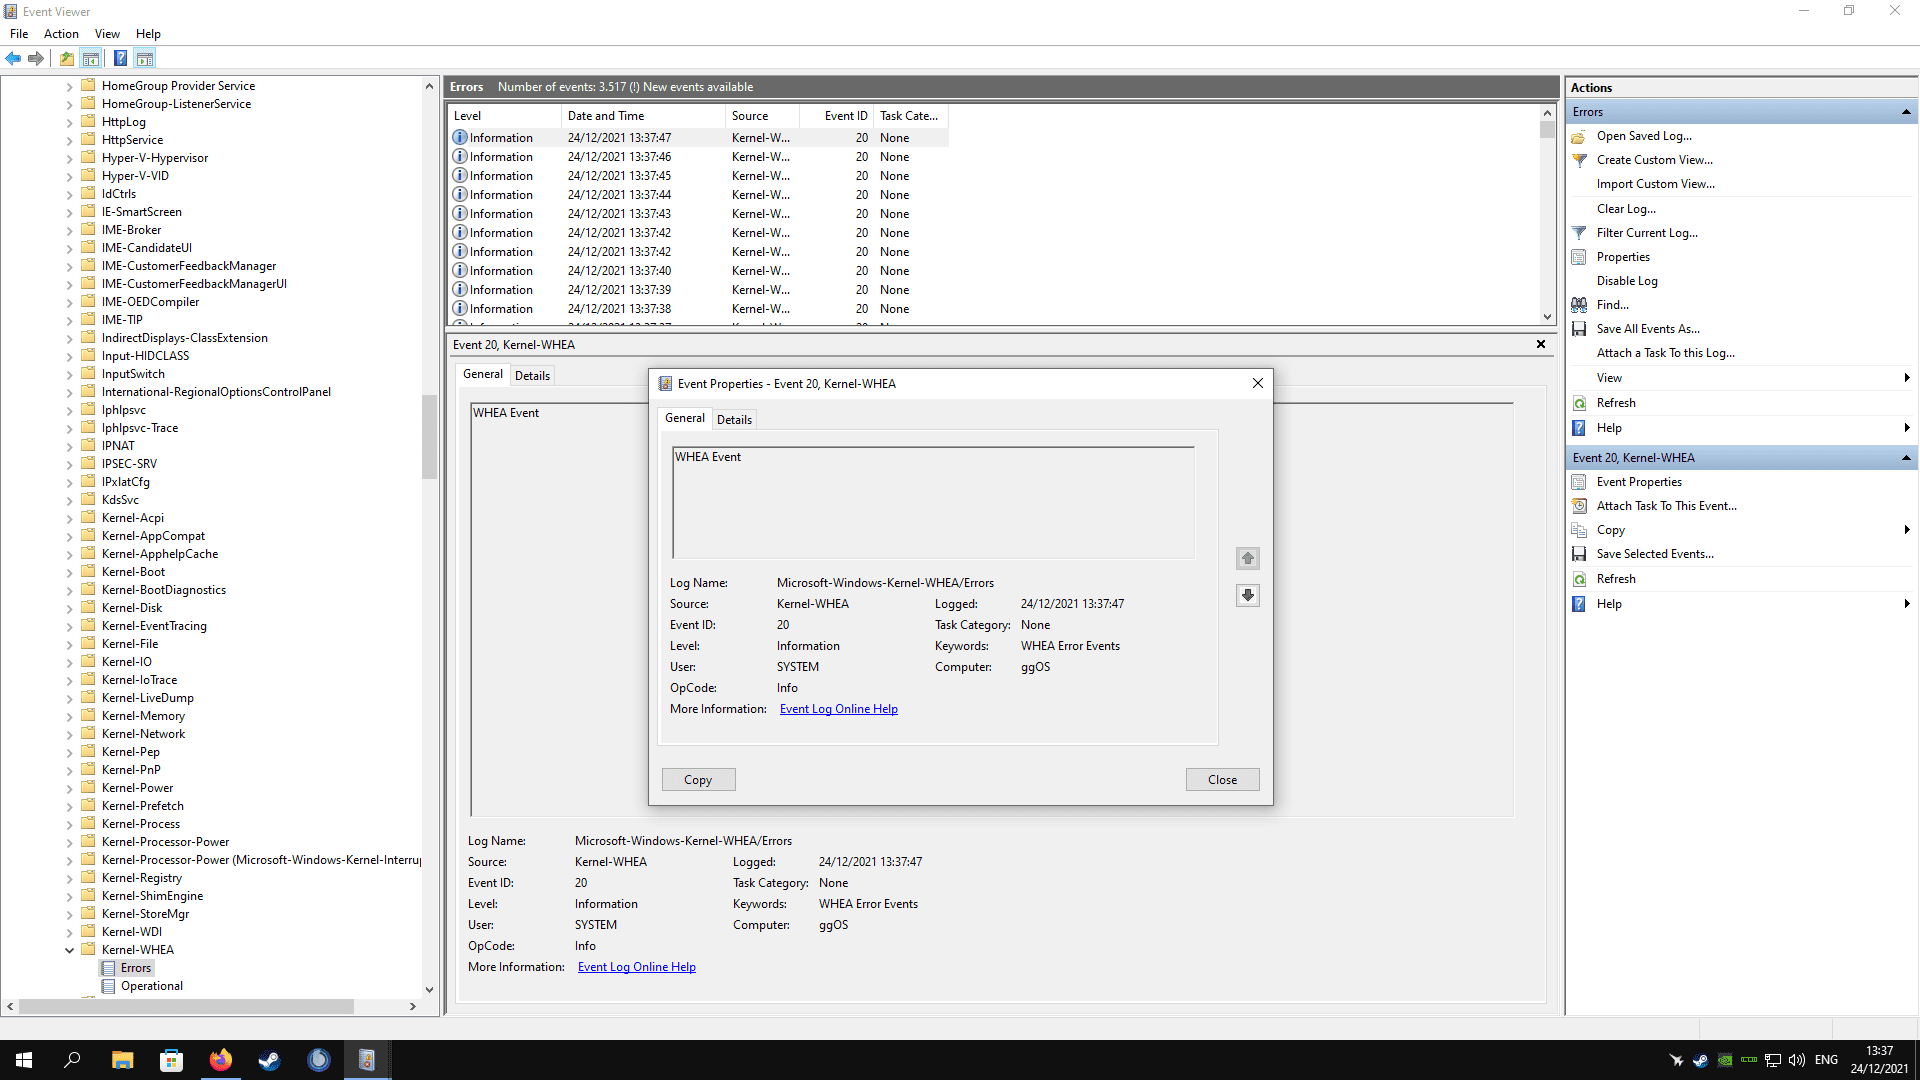Viewport: 1920px width, 1080px height.
Task: Expand the View submenu arrow in Actions
Action: (1907, 378)
